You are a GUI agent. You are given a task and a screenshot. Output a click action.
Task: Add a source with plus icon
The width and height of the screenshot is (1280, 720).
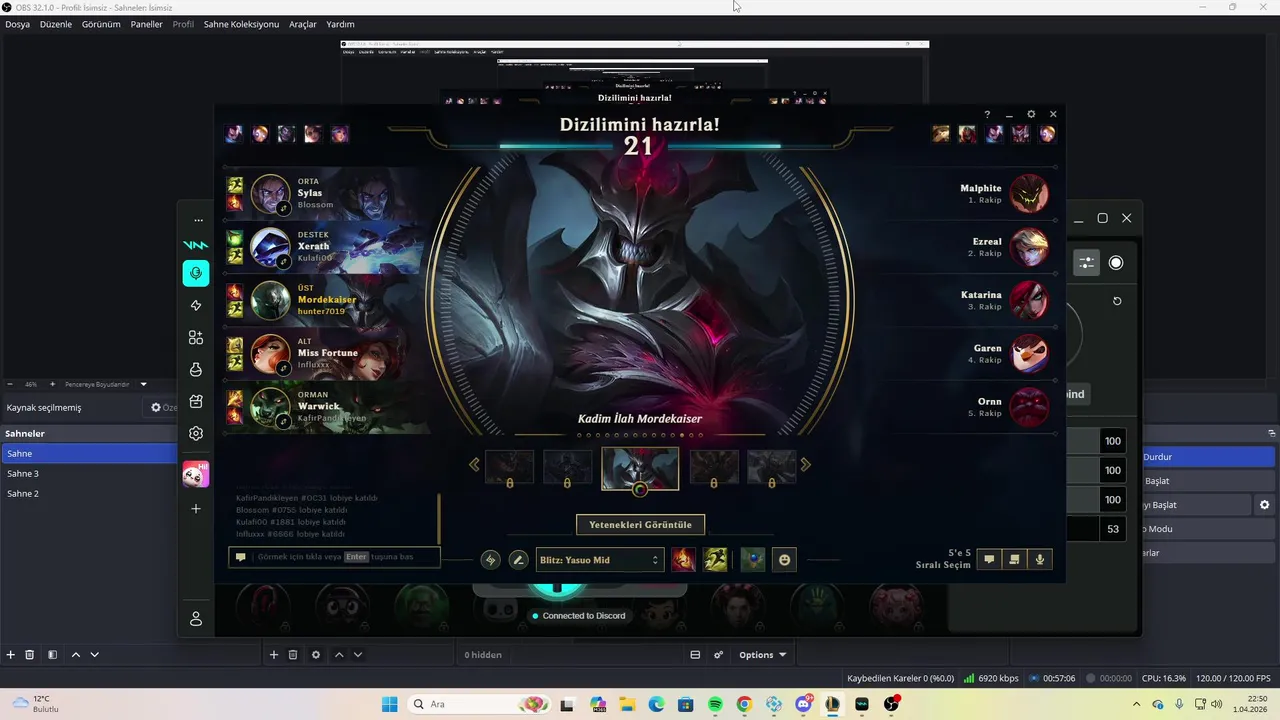coord(274,655)
